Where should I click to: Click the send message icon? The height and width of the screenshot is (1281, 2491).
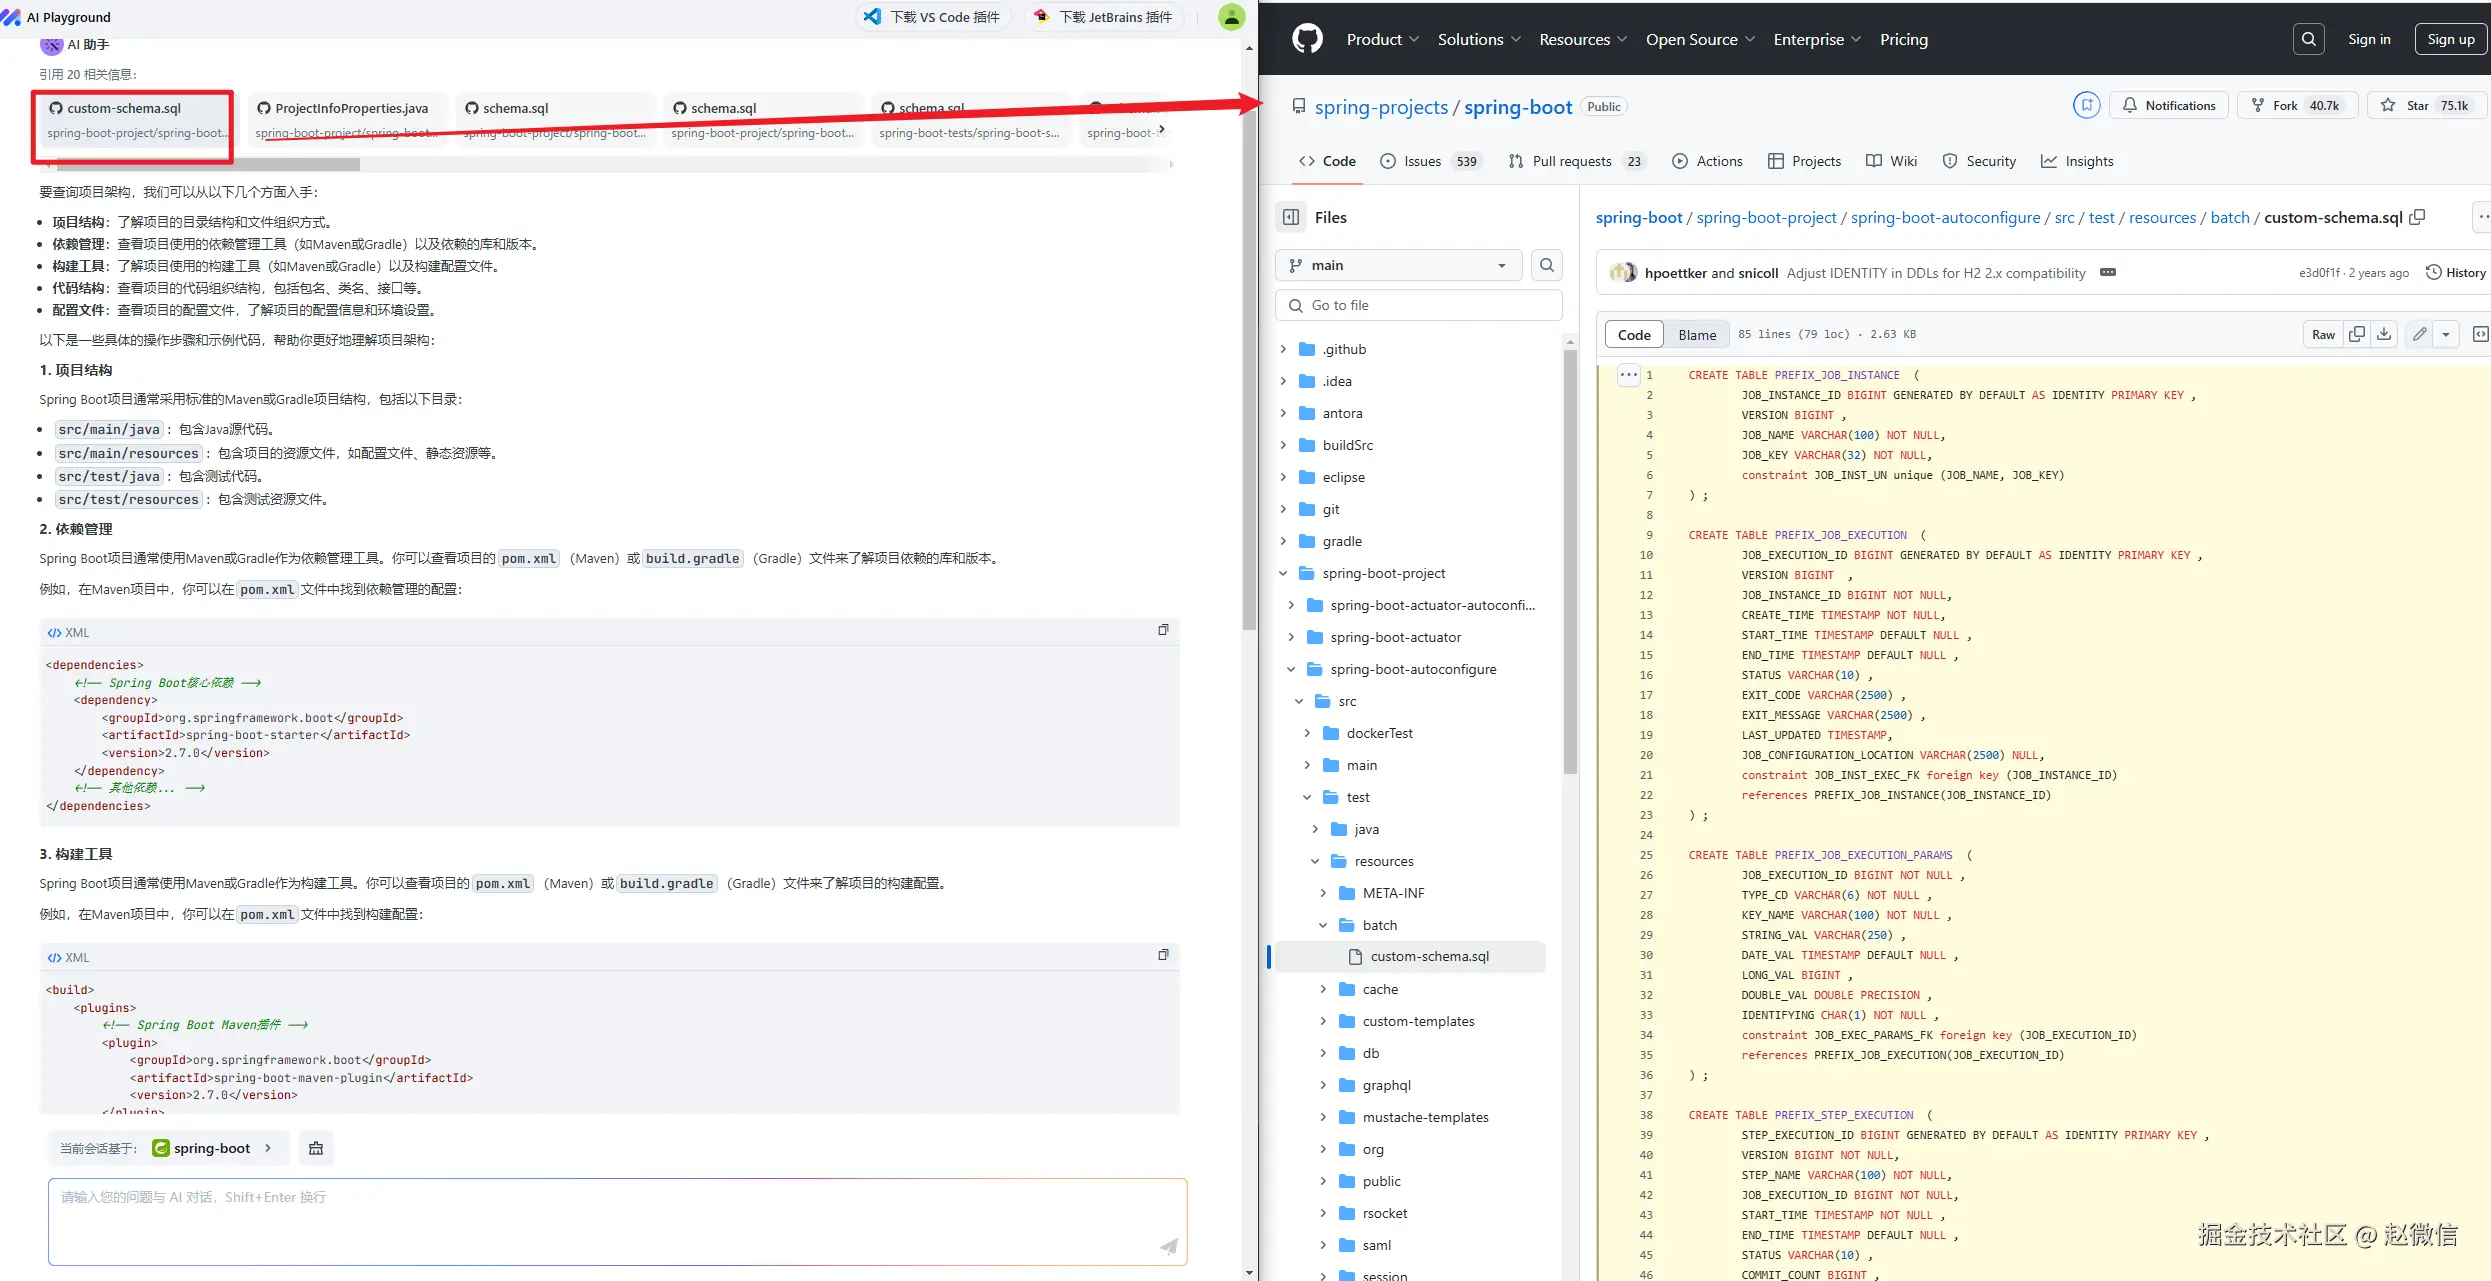pyautogui.click(x=1168, y=1246)
